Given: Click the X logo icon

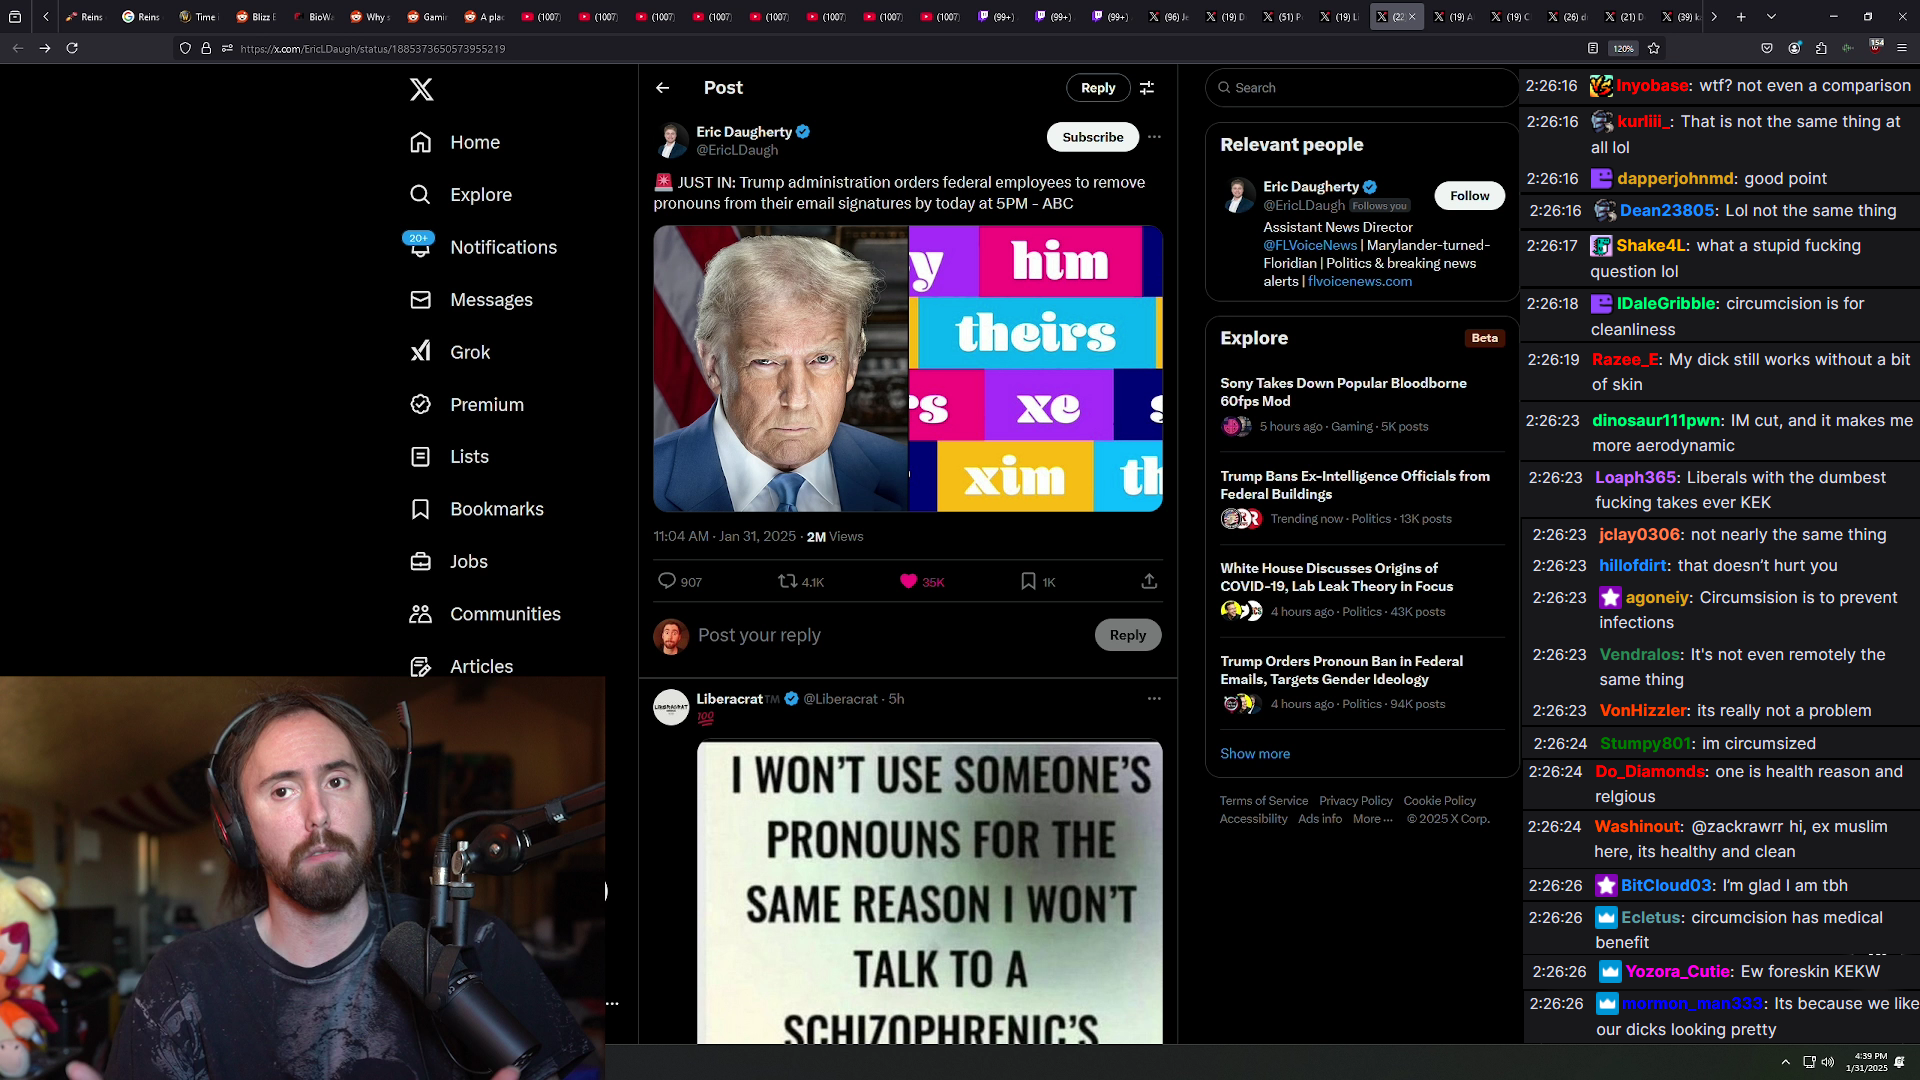Looking at the screenshot, I should (x=421, y=89).
